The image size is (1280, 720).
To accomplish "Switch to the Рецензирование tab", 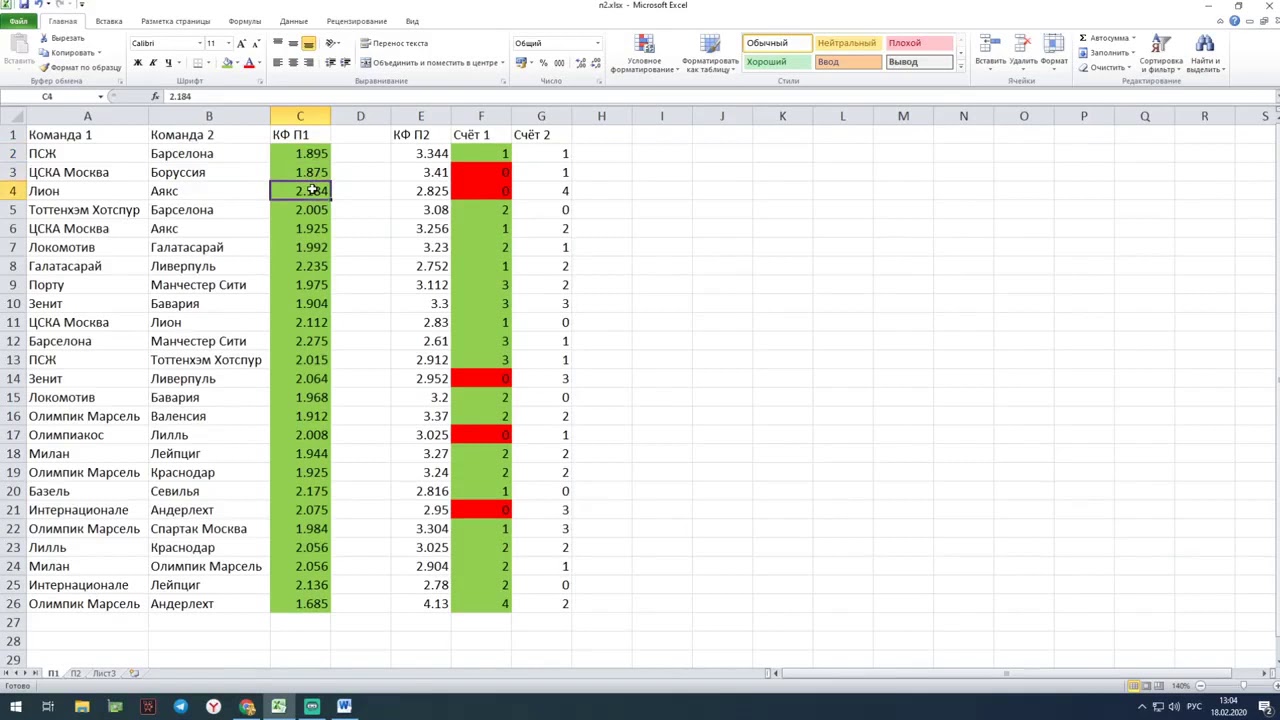I will click(x=357, y=21).
